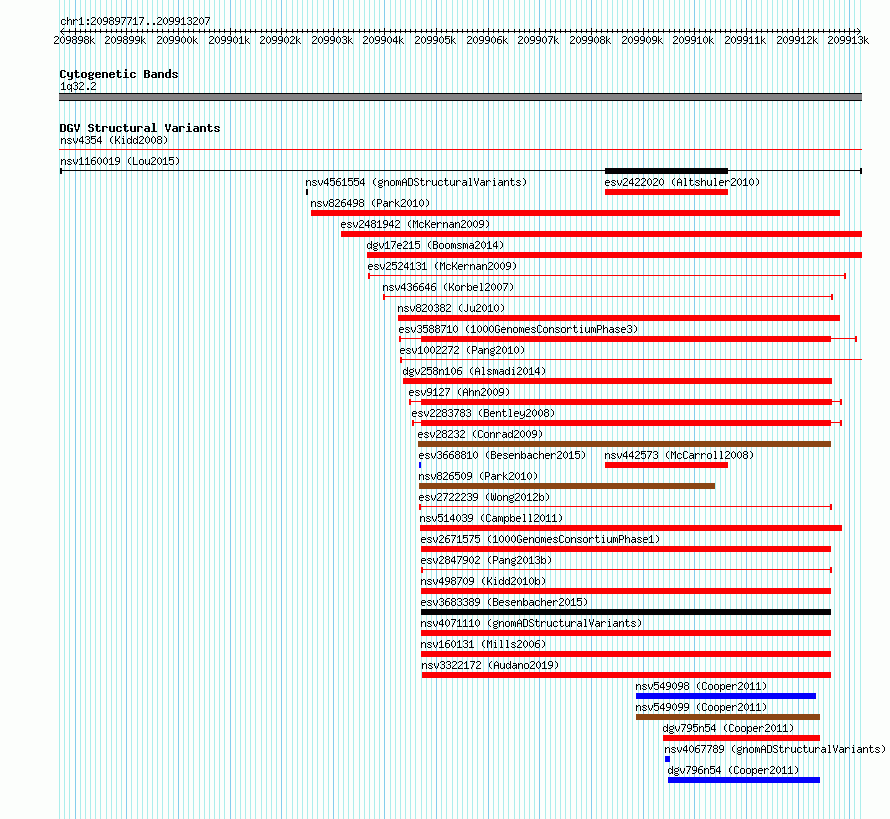Click esv2671575 (1000GenomesConsortiumPhase1) label
The height and width of the screenshot is (819, 890).
tap(540, 539)
